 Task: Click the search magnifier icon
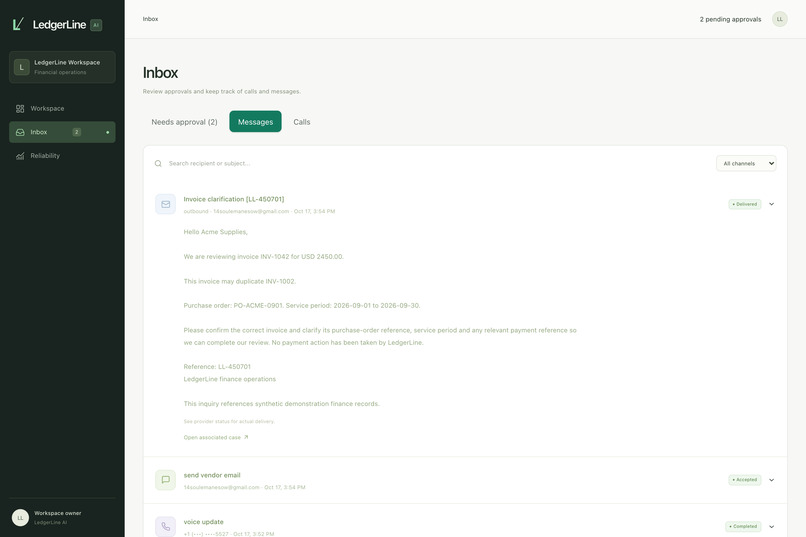click(x=158, y=163)
